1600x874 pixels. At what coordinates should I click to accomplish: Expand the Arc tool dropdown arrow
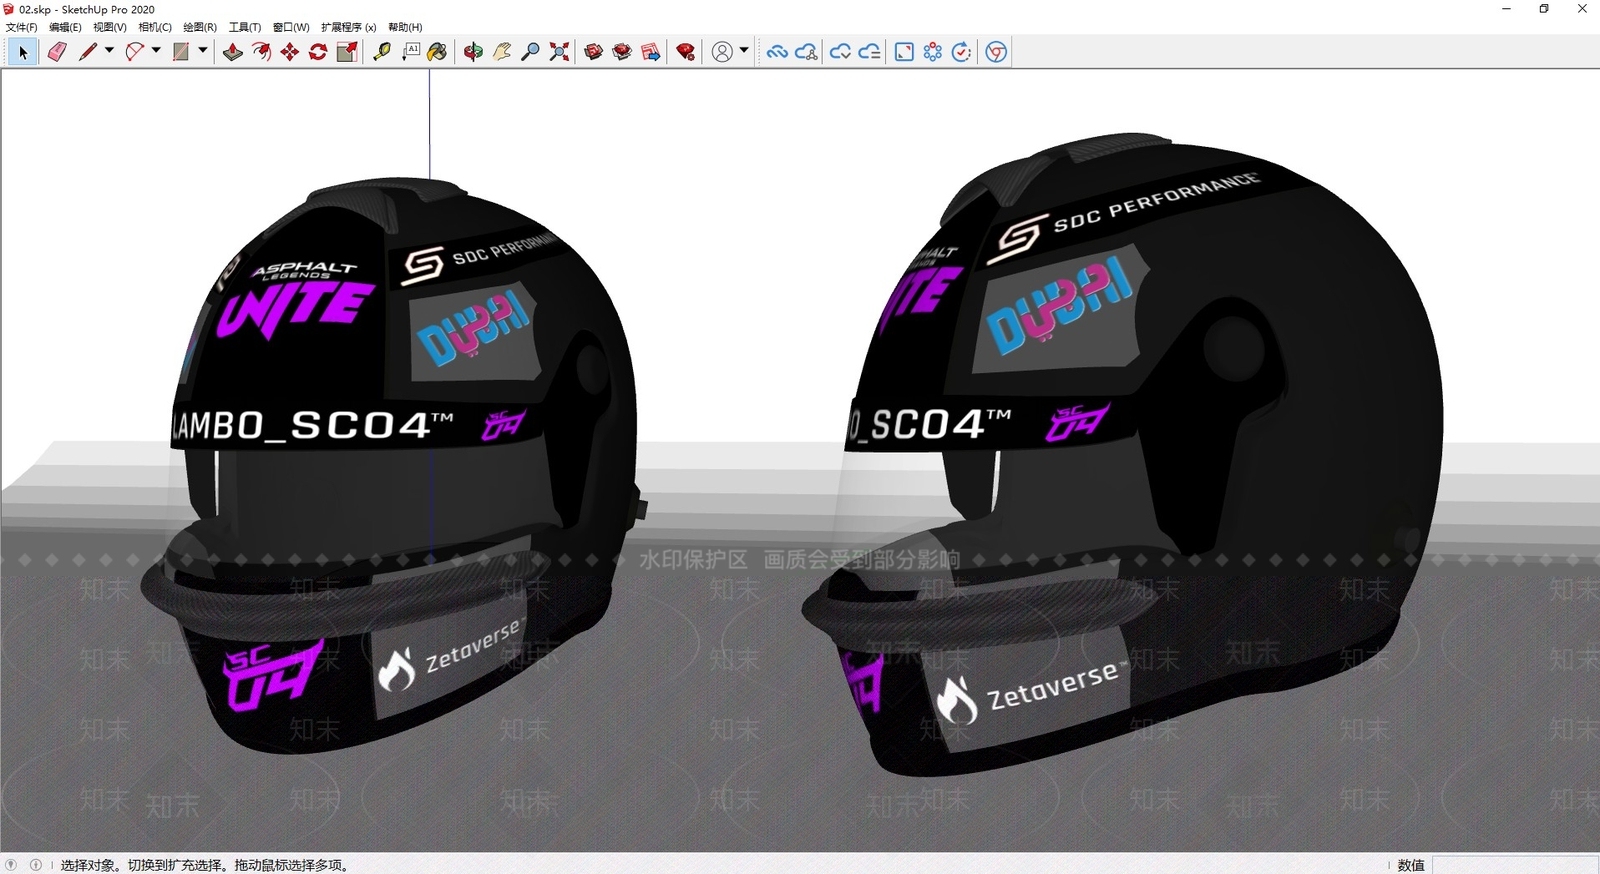[x=156, y=51]
